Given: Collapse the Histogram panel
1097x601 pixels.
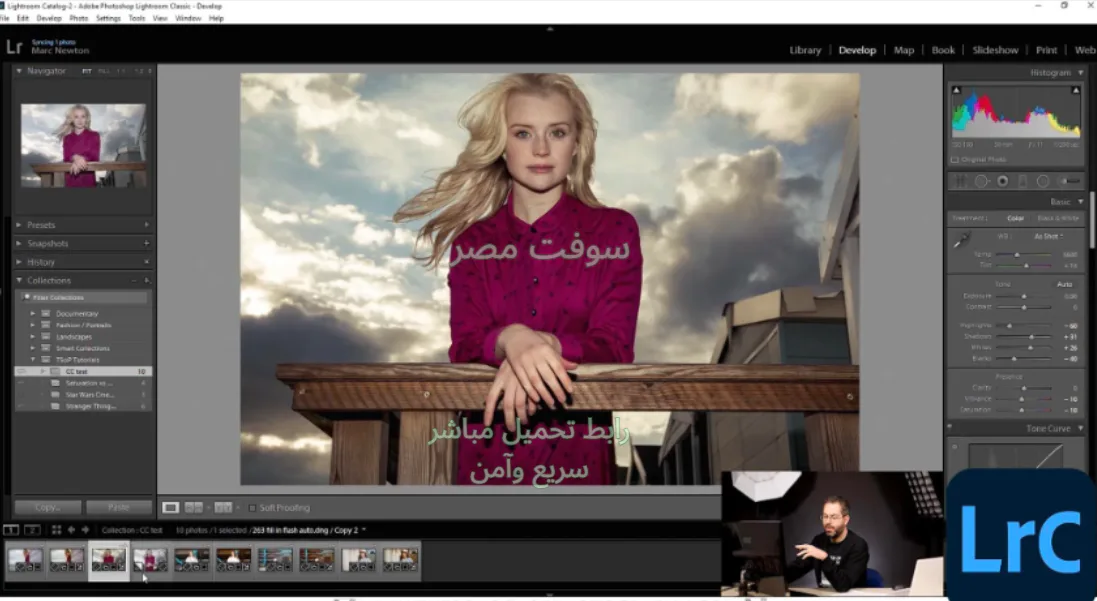Looking at the screenshot, I should coord(1080,73).
